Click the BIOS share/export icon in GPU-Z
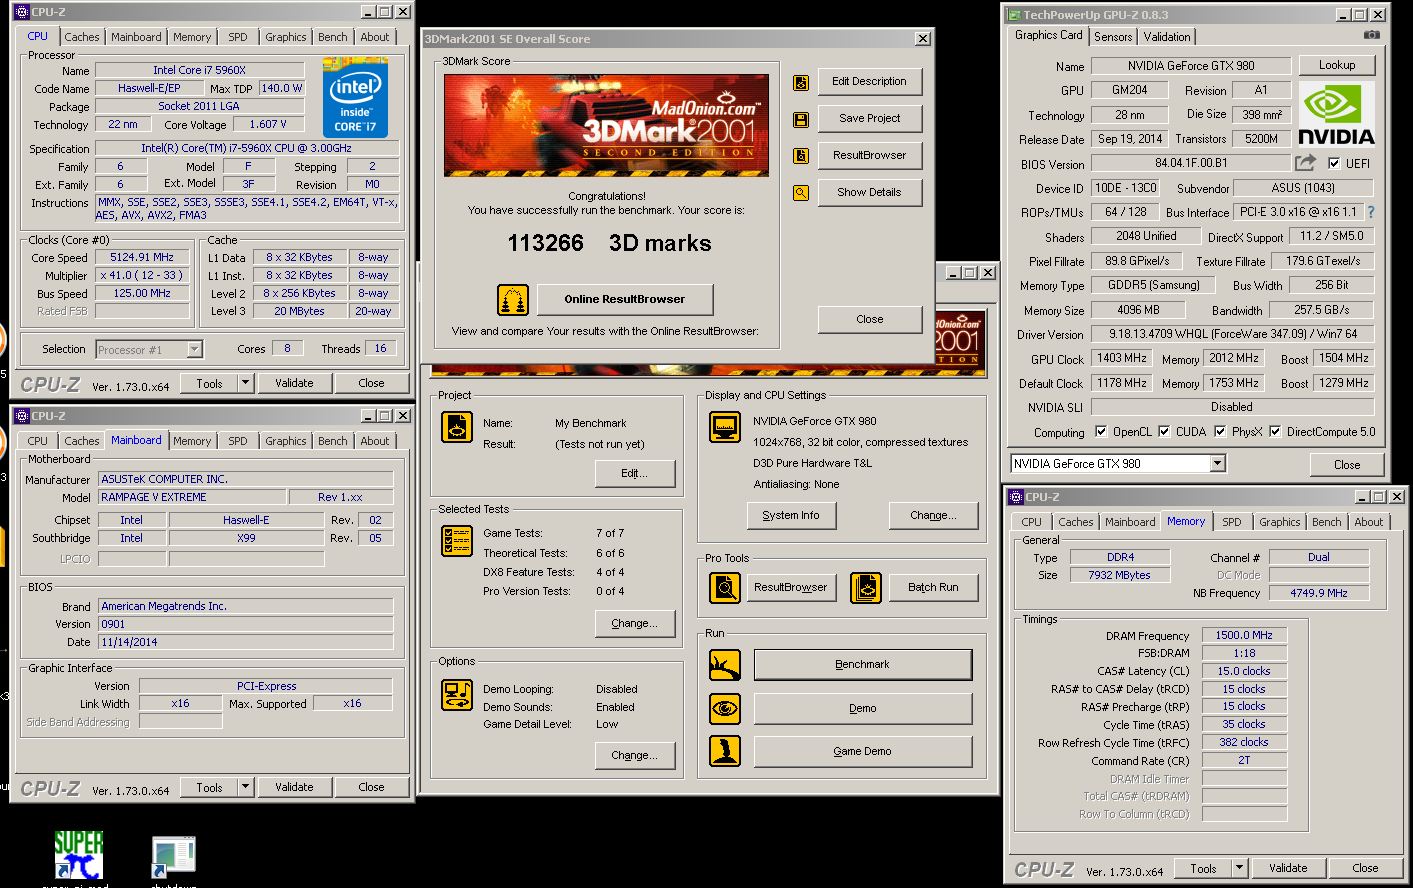1413x888 pixels. pyautogui.click(x=1305, y=163)
